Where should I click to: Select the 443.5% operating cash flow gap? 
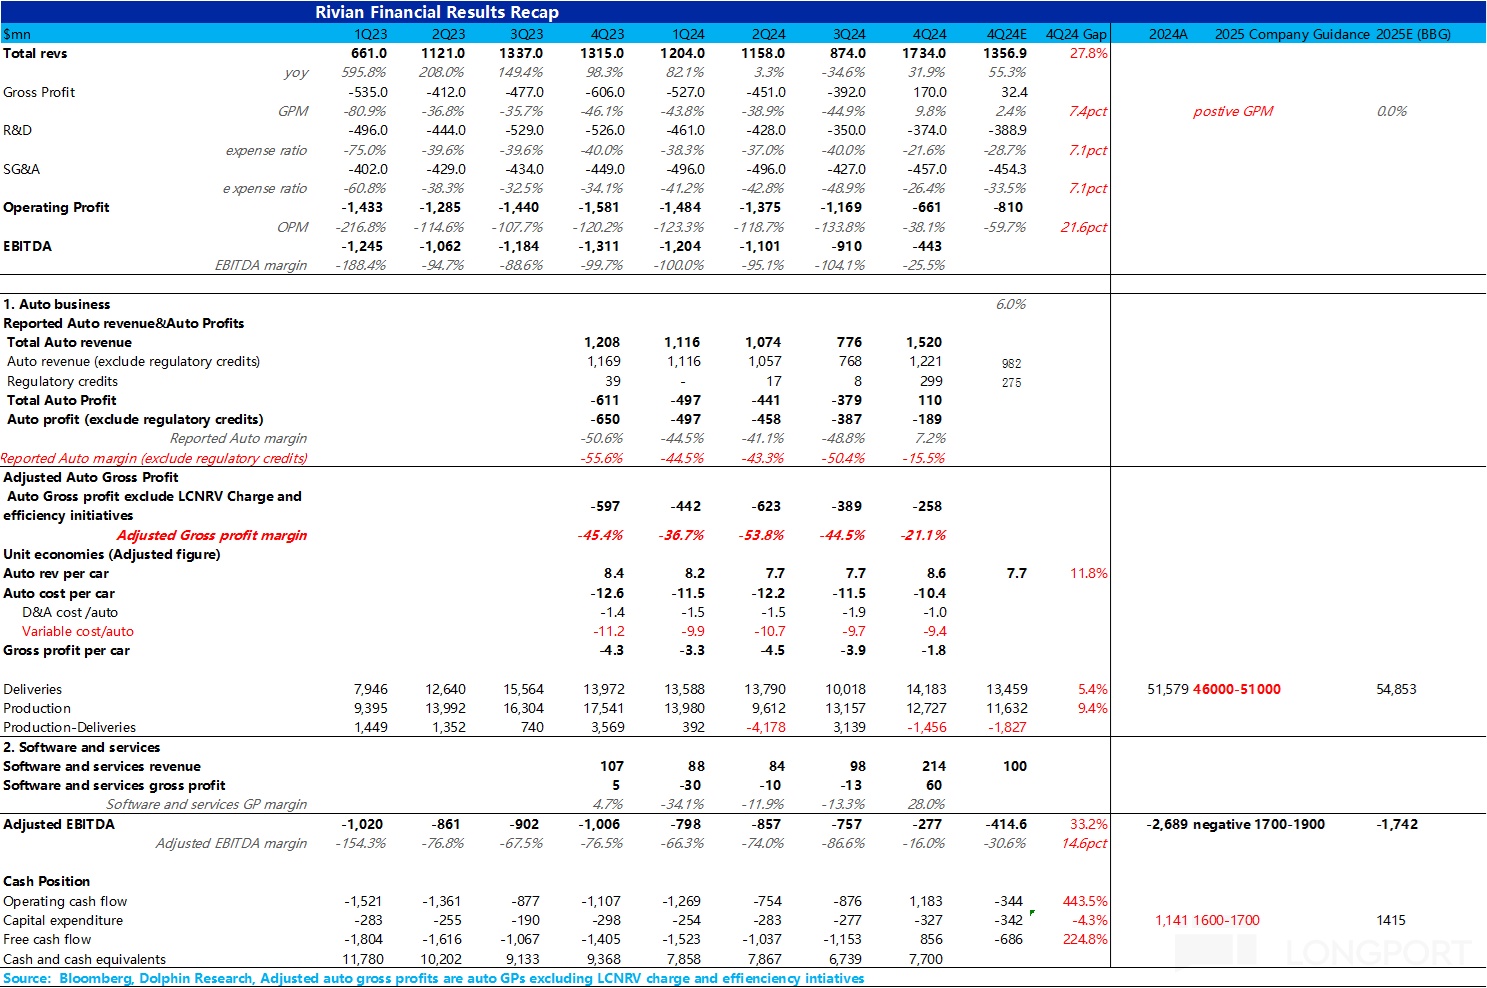coord(1085,901)
